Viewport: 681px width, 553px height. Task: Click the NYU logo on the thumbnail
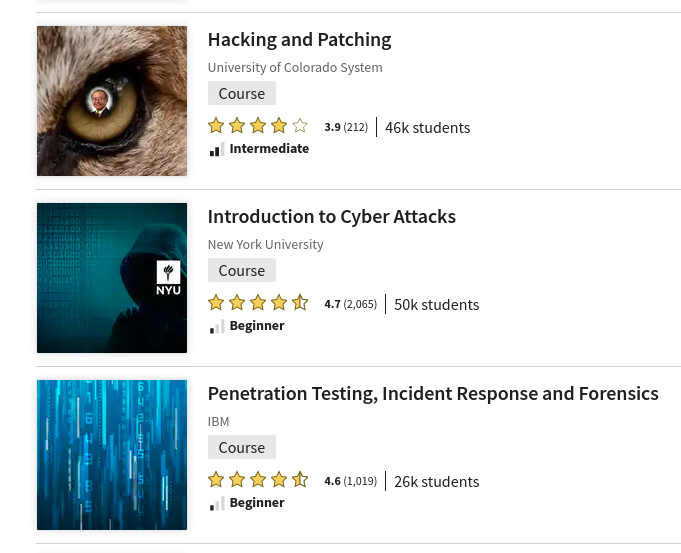coord(169,278)
